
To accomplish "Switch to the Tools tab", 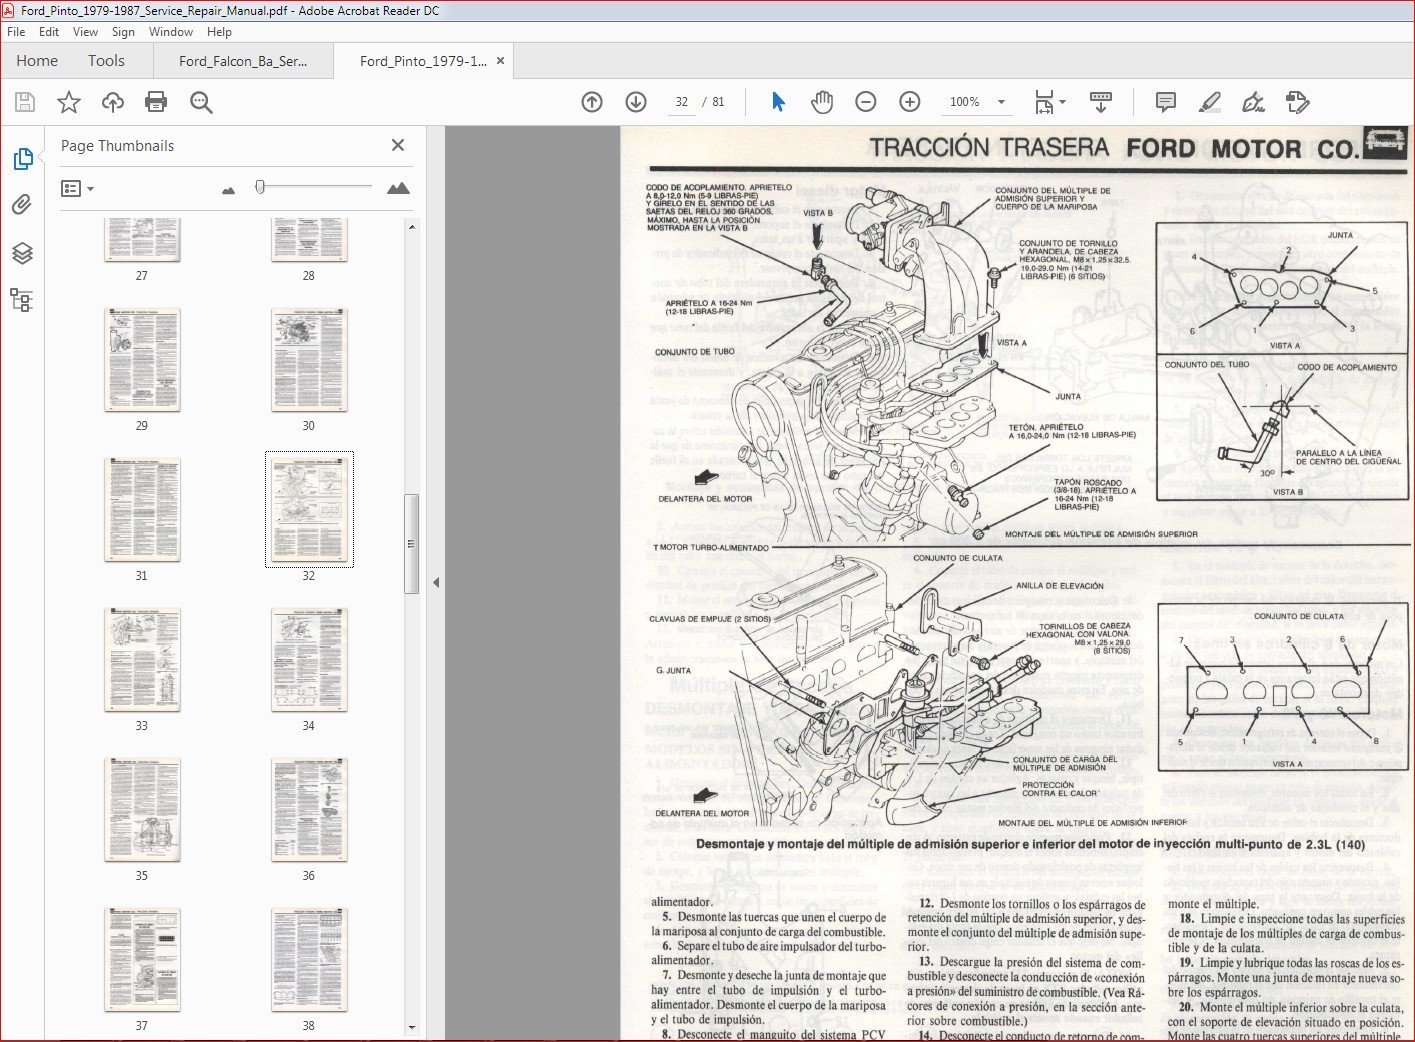I will pyautogui.click(x=106, y=61).
